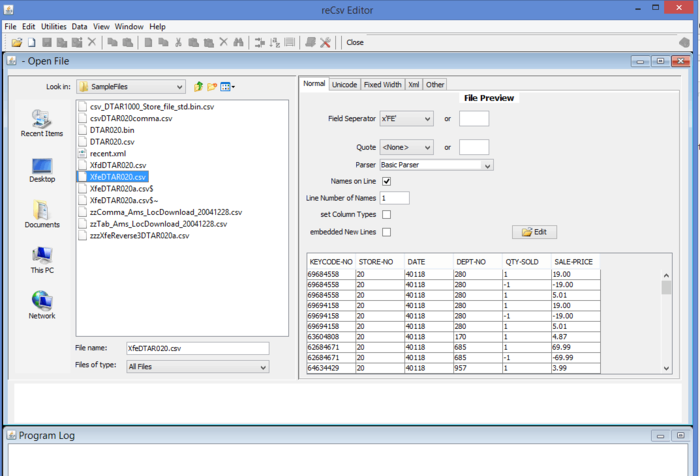
Task: Maximize the Open File internal window
Action: [660, 61]
